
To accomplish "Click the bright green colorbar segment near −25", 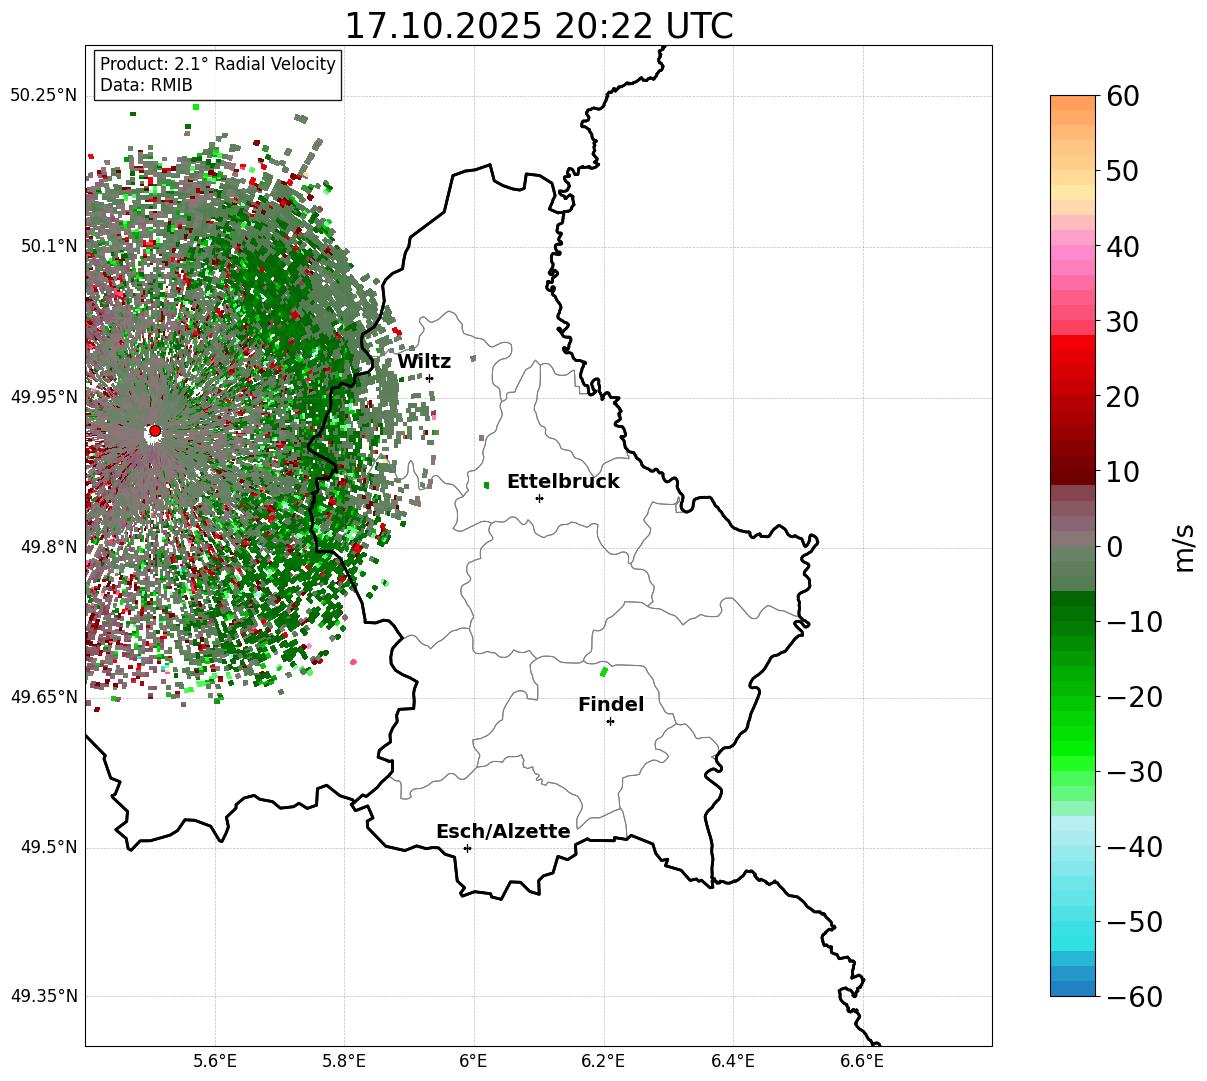I will pos(1073,735).
